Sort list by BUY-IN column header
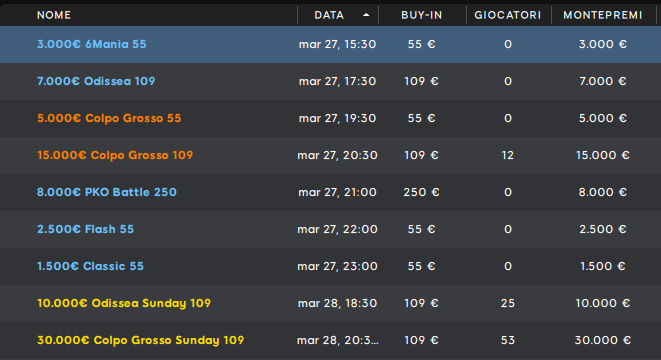Screen dimensions: 661x360 click(422, 15)
